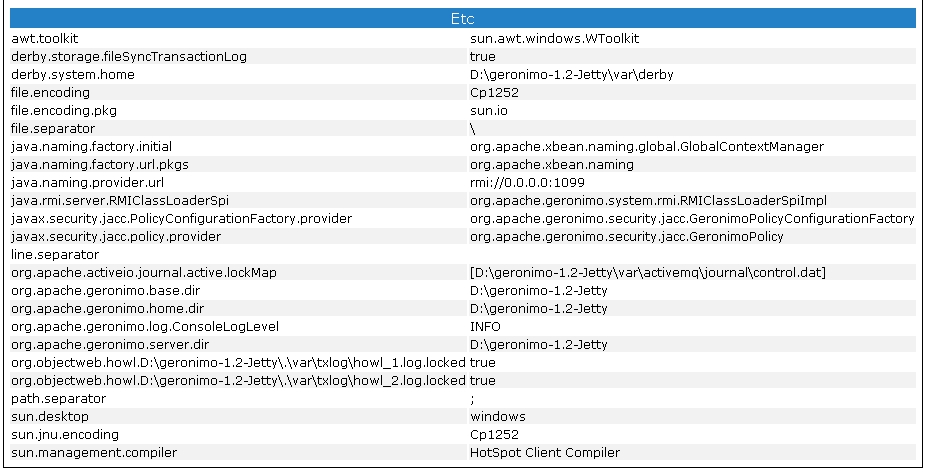Screen dimensions: 928x473
Task: Click the INFO console log level value
Action: pos(485,326)
